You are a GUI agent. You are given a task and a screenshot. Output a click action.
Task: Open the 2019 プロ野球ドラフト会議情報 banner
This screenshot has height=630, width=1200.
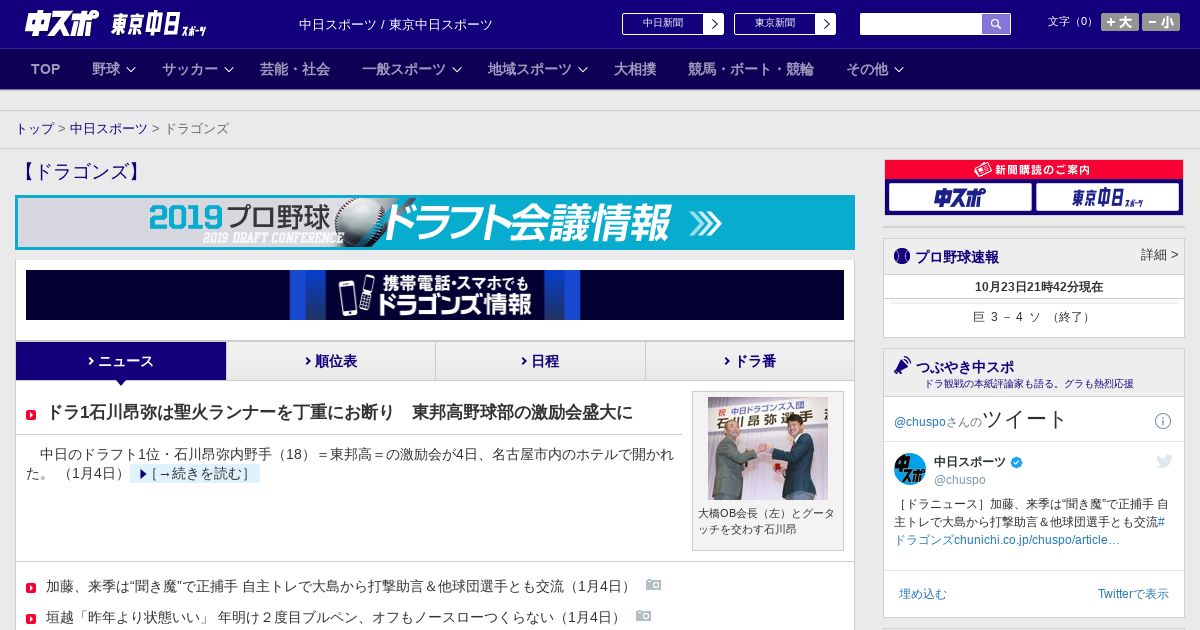pos(435,222)
